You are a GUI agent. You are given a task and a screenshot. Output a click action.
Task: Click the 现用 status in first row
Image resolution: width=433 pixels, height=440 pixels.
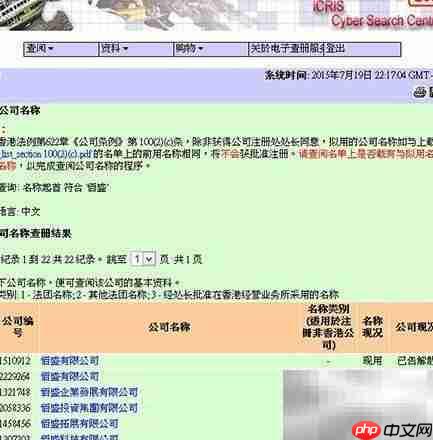point(373,361)
